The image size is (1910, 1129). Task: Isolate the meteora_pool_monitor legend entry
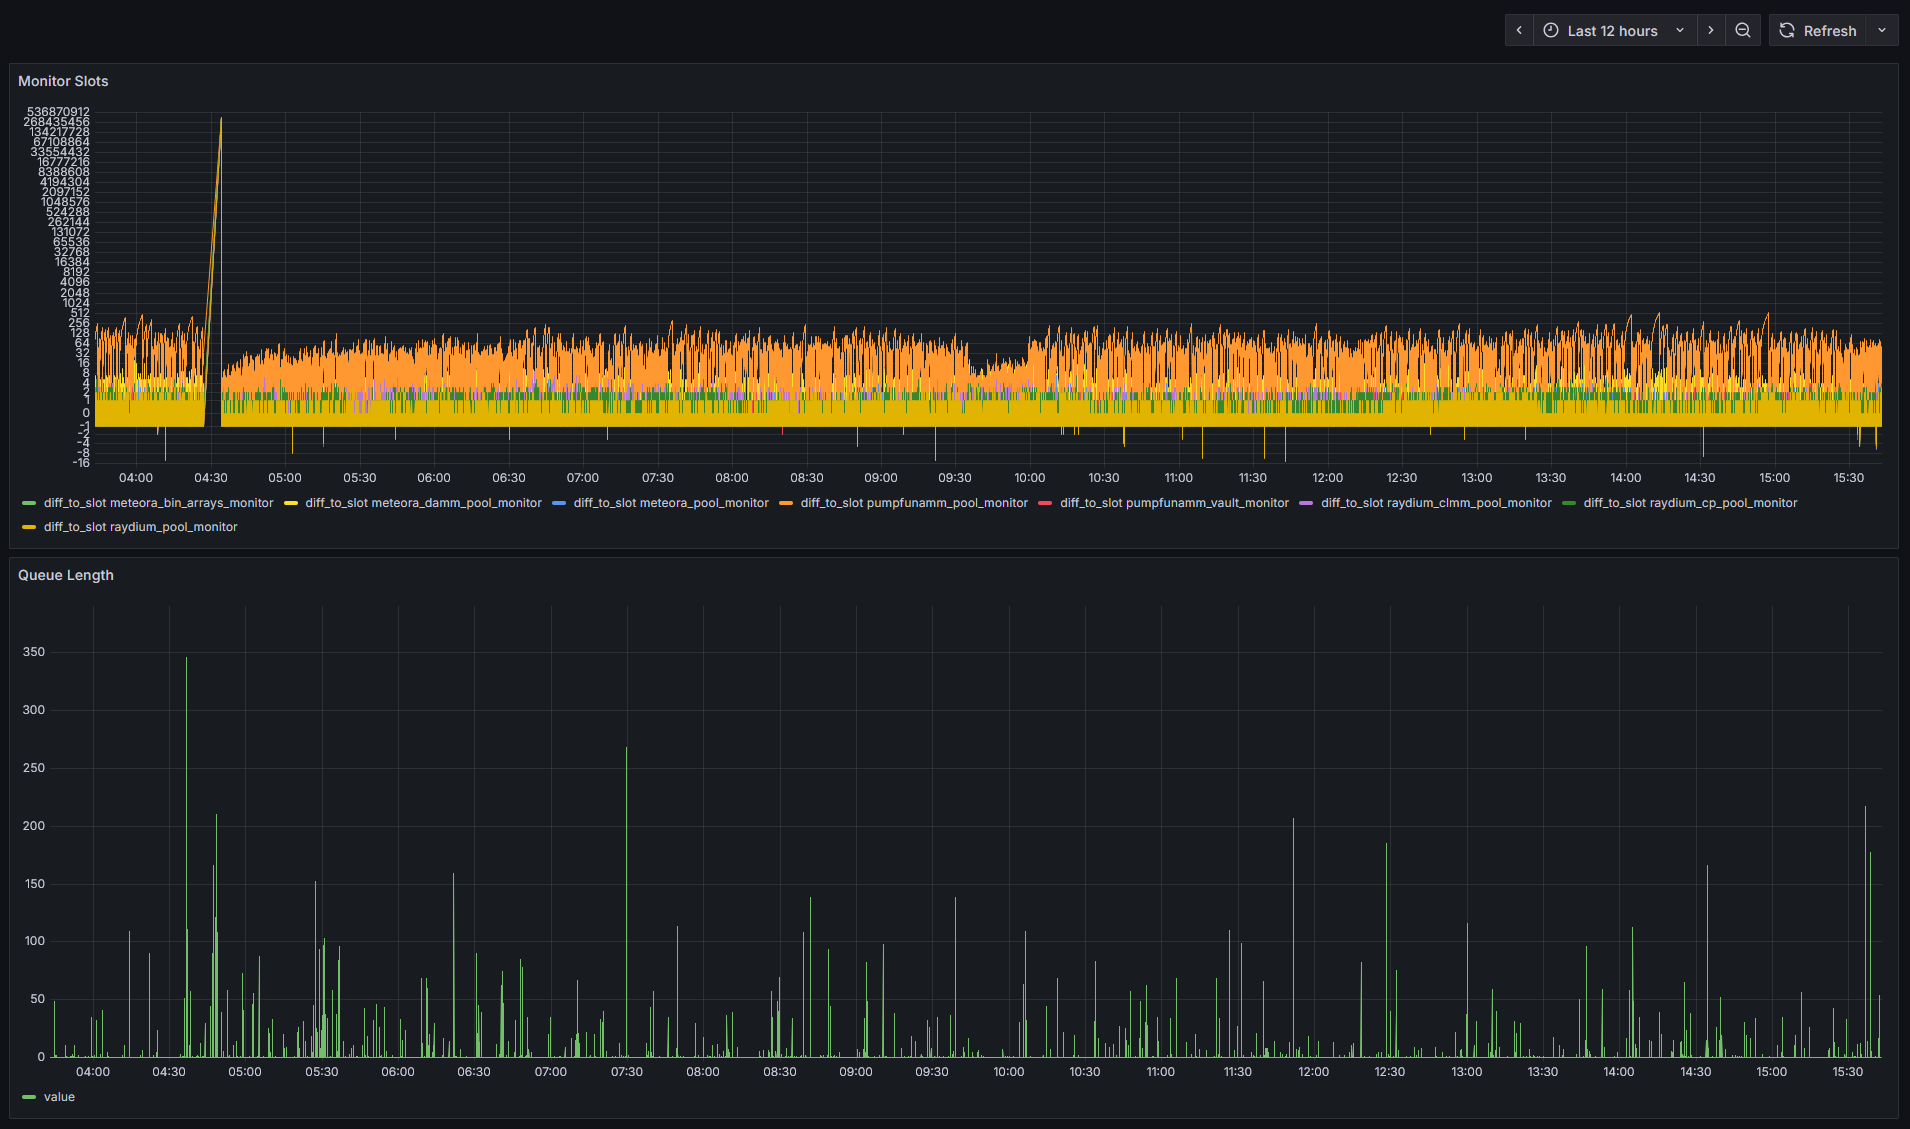pyautogui.click(x=671, y=503)
